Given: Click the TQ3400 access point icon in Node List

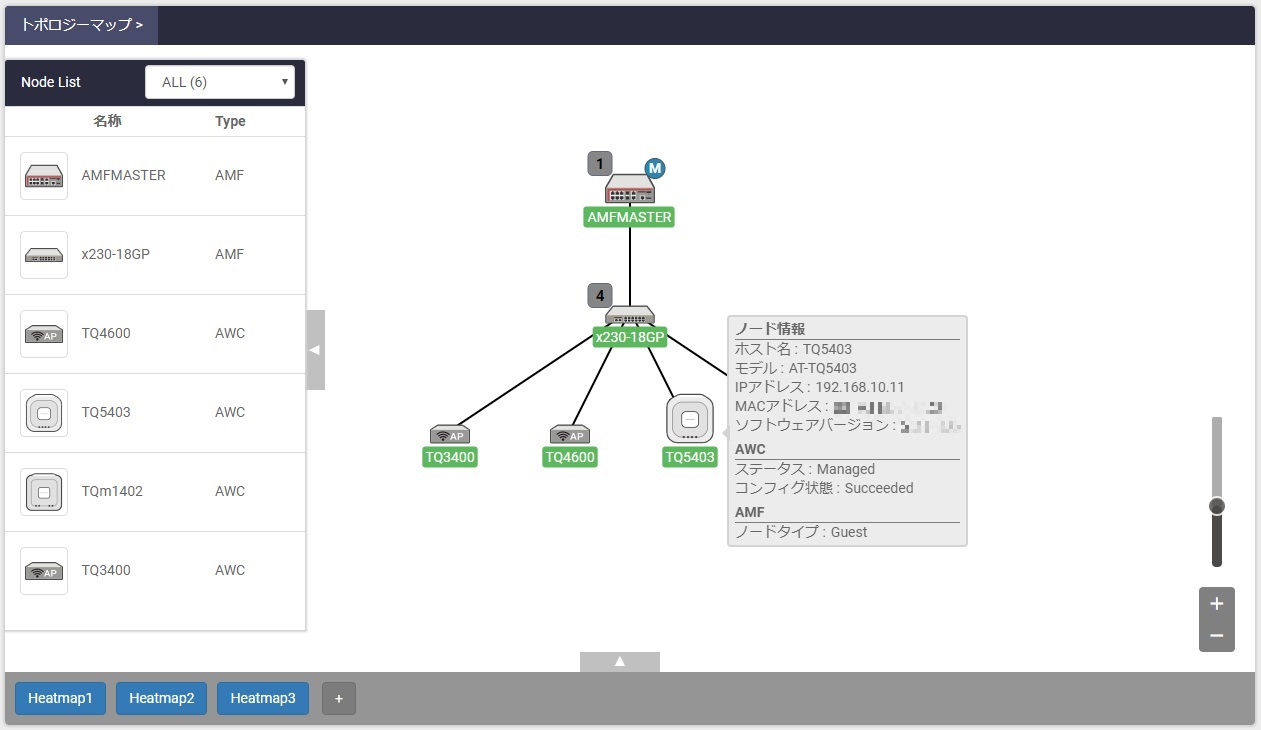Looking at the screenshot, I should (x=44, y=571).
